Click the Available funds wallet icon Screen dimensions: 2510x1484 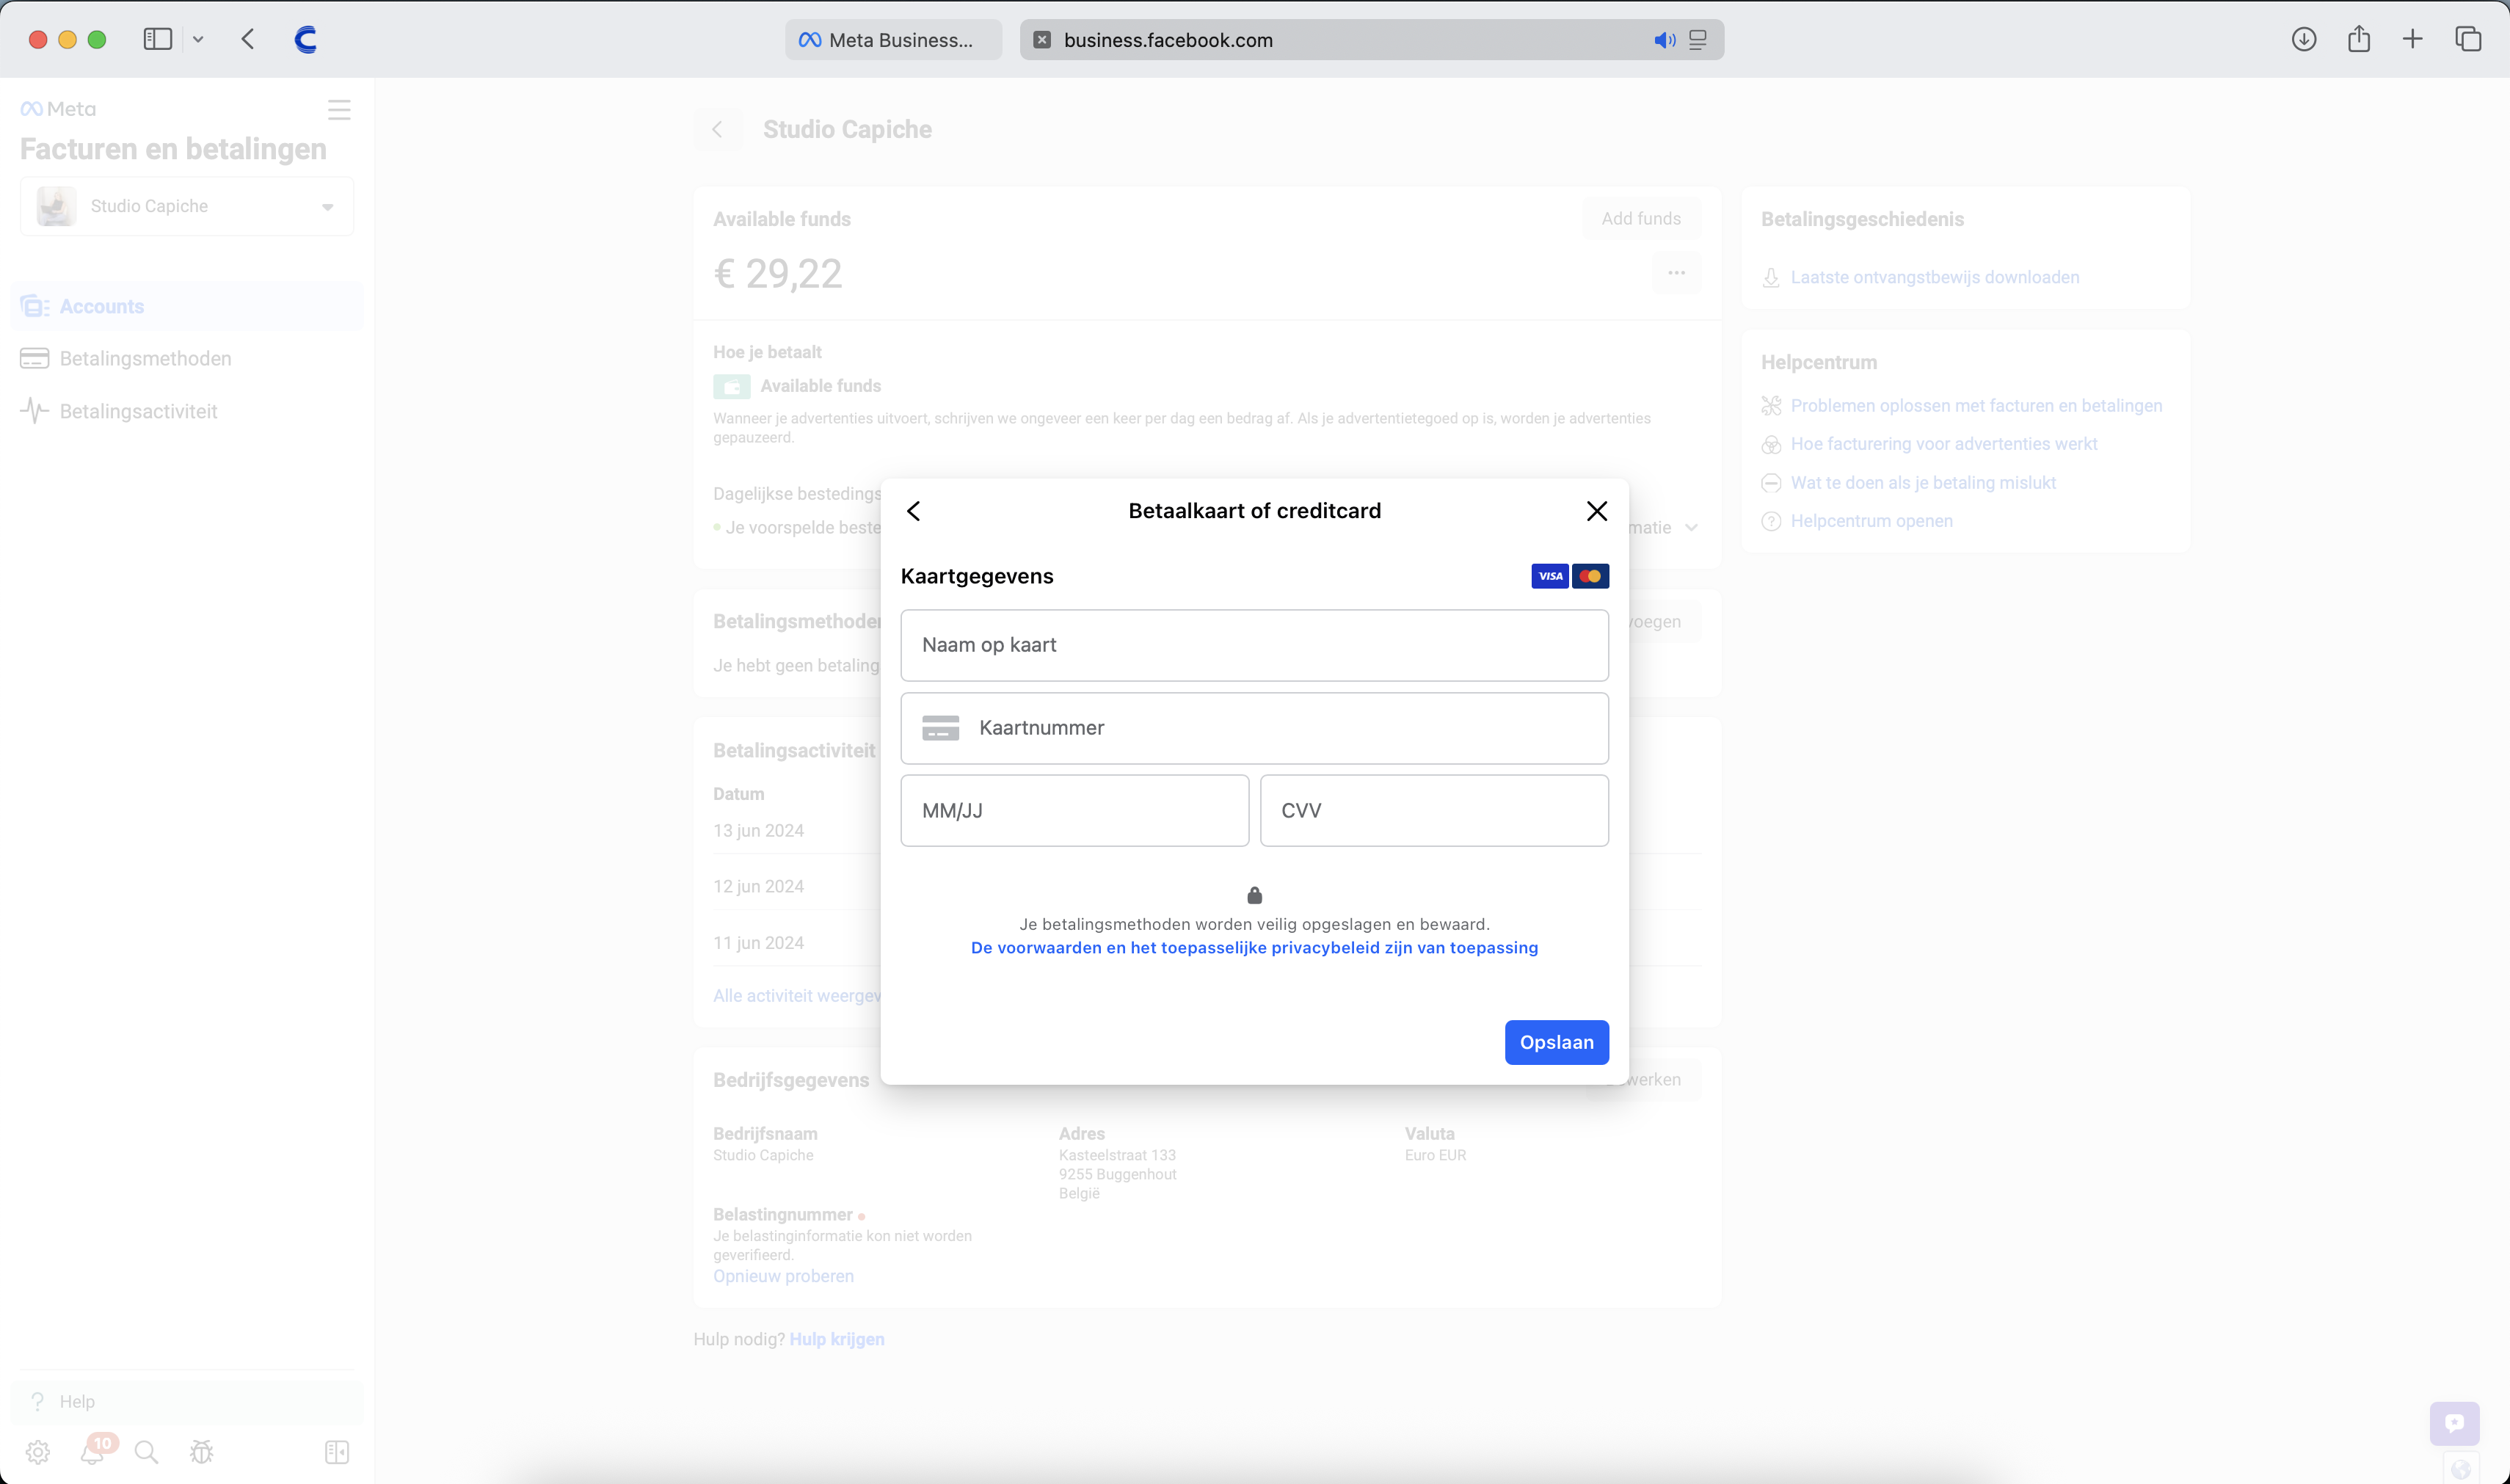click(x=731, y=386)
